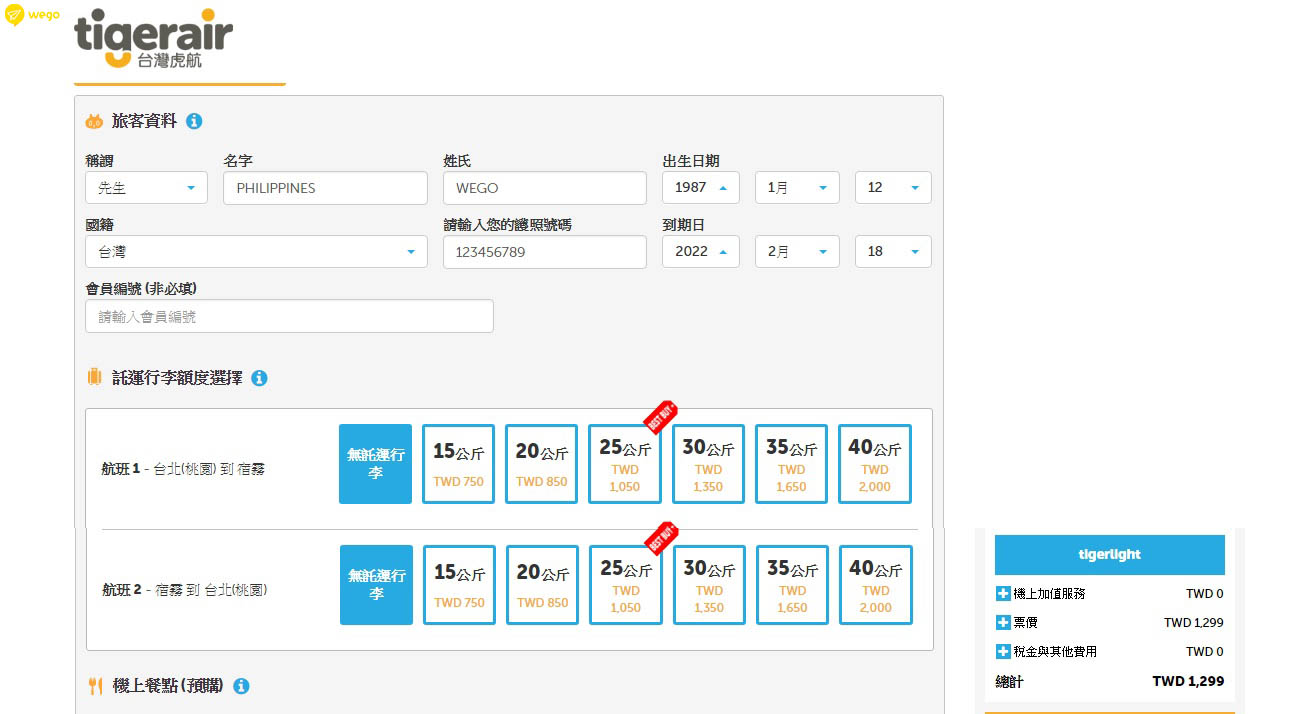
Task: Open the 國籍 nationality dropdown showing 台灣
Action: click(256, 252)
